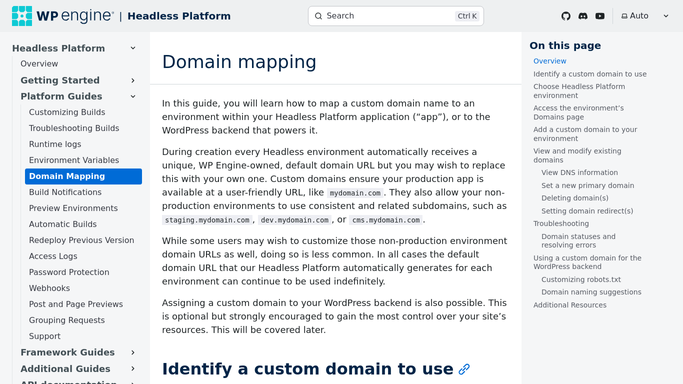Image resolution: width=683 pixels, height=384 pixels.
Task: Click the mydomain.com code snippet
Action: pos(355,193)
